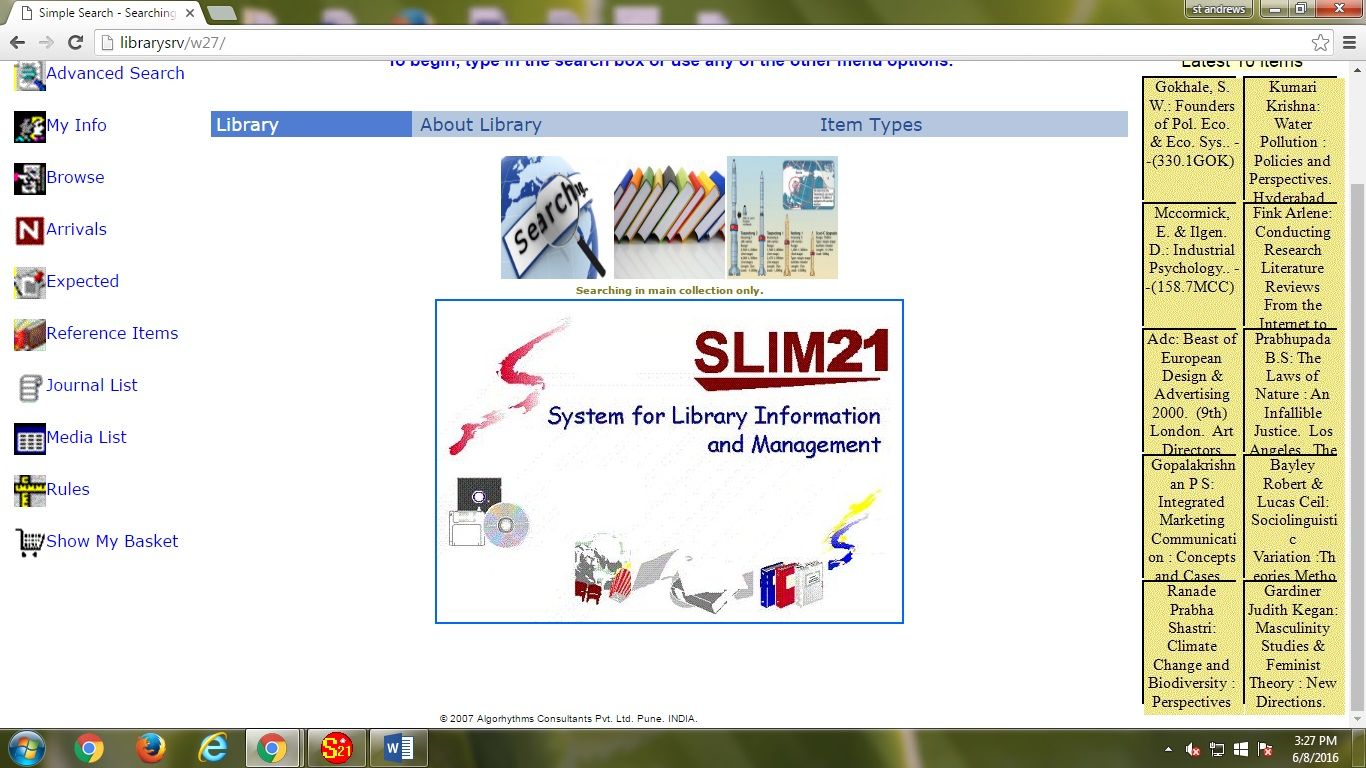
Task: Open Firefox from the taskbar
Action: point(151,748)
